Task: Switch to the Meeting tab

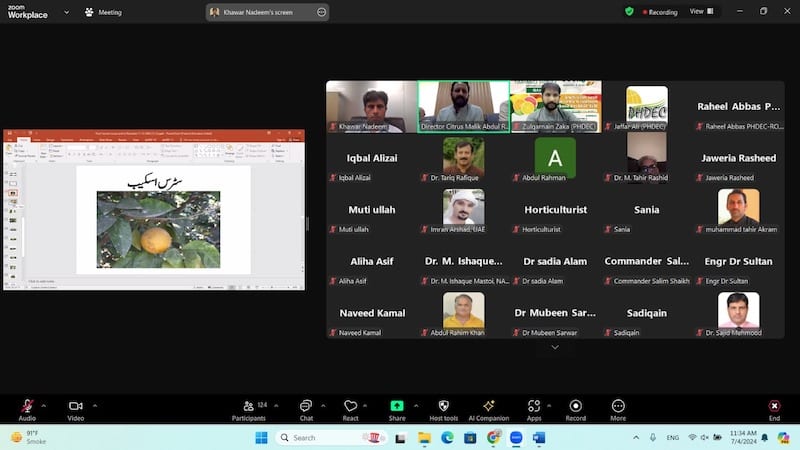Action: 103,12
